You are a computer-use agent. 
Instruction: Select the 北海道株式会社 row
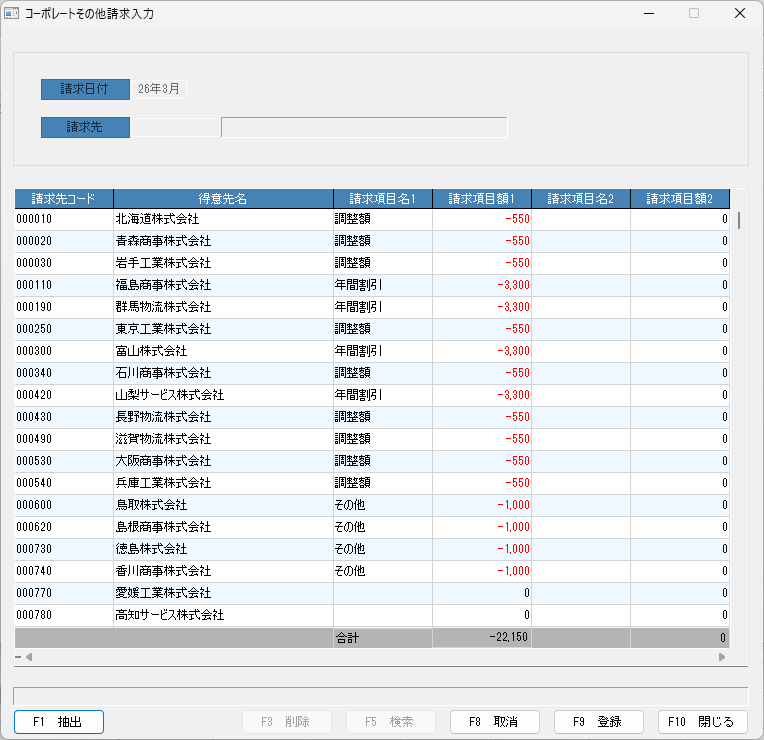(372, 219)
